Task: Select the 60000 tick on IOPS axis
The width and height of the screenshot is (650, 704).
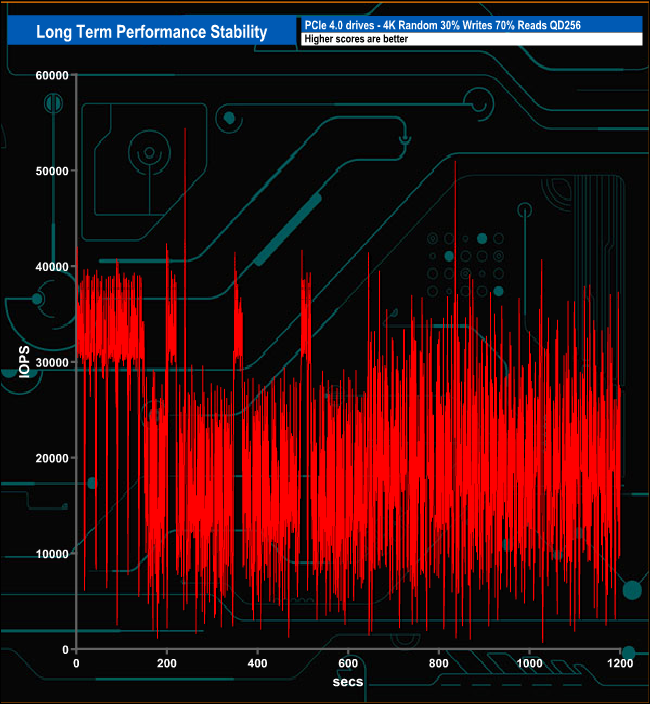Action: [48, 76]
